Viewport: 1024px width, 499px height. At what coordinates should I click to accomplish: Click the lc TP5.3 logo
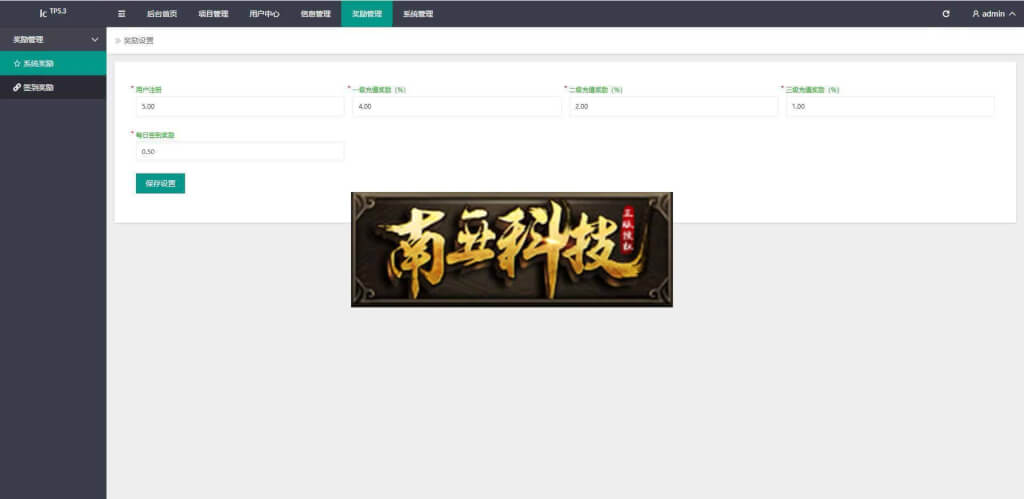click(52, 12)
